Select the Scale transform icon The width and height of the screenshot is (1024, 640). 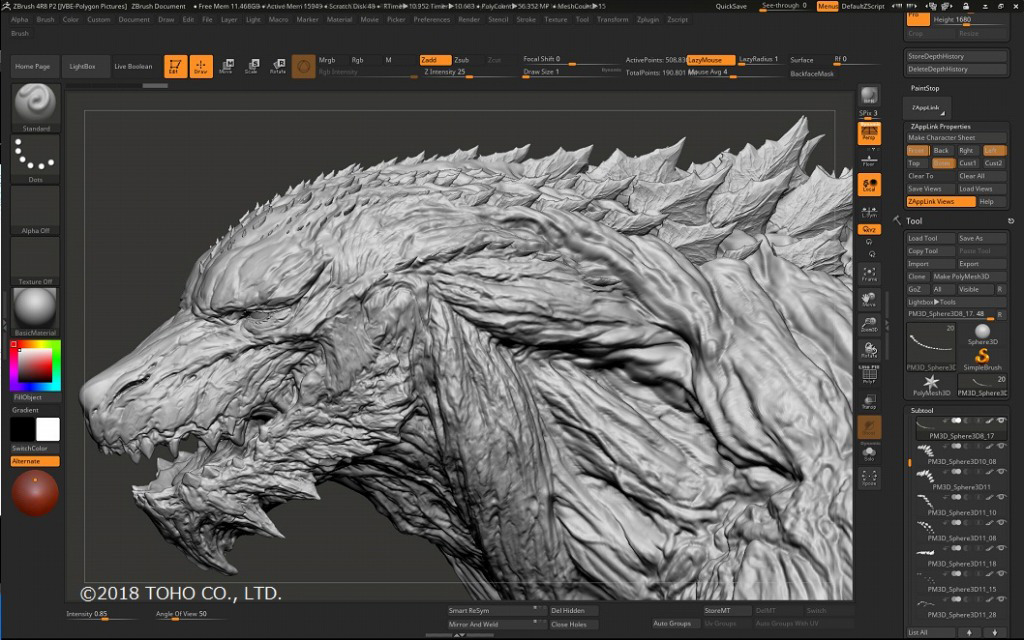pos(252,66)
